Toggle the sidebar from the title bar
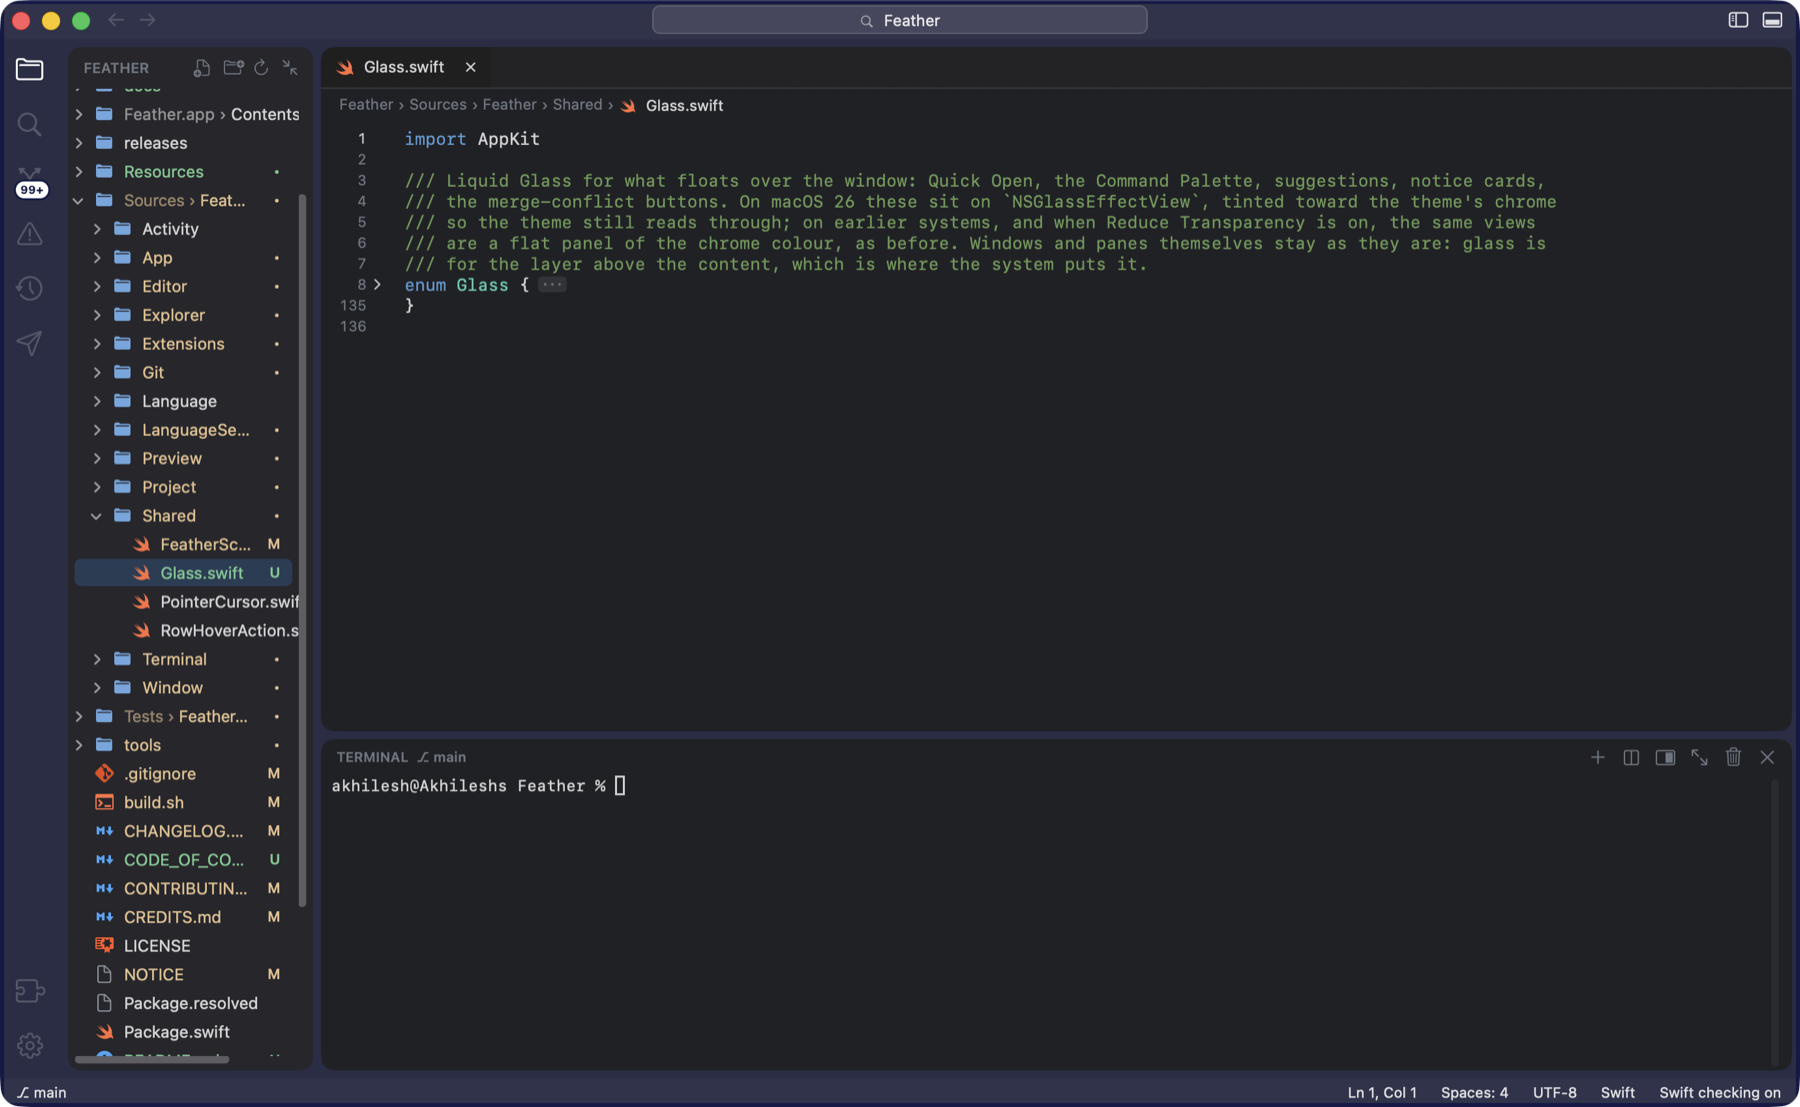This screenshot has width=1800, height=1107. point(1738,20)
